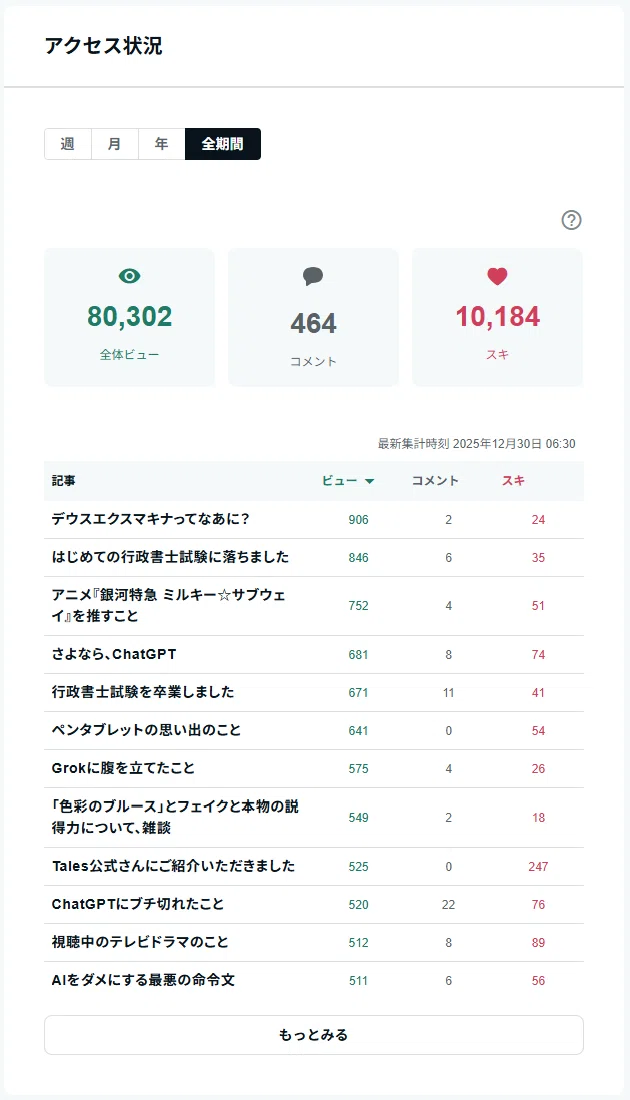Select the 全期間 period tab
Screen dimensions: 630x1100
click(x=222, y=144)
